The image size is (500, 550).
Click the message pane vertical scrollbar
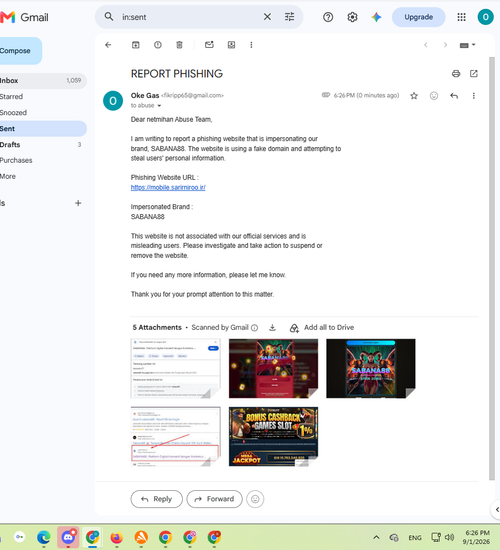coord(492,268)
